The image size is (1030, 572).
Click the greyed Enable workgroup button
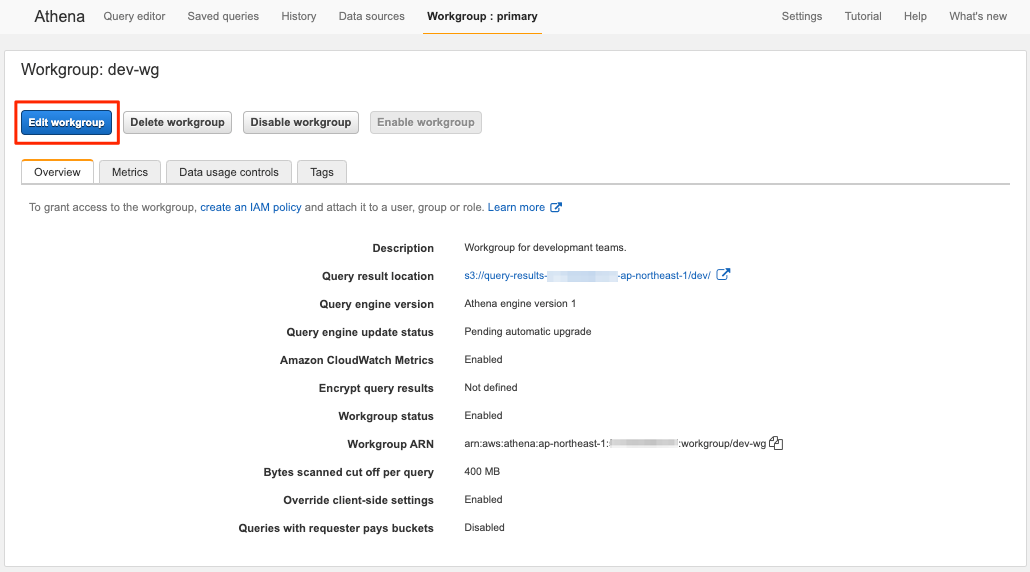[426, 122]
